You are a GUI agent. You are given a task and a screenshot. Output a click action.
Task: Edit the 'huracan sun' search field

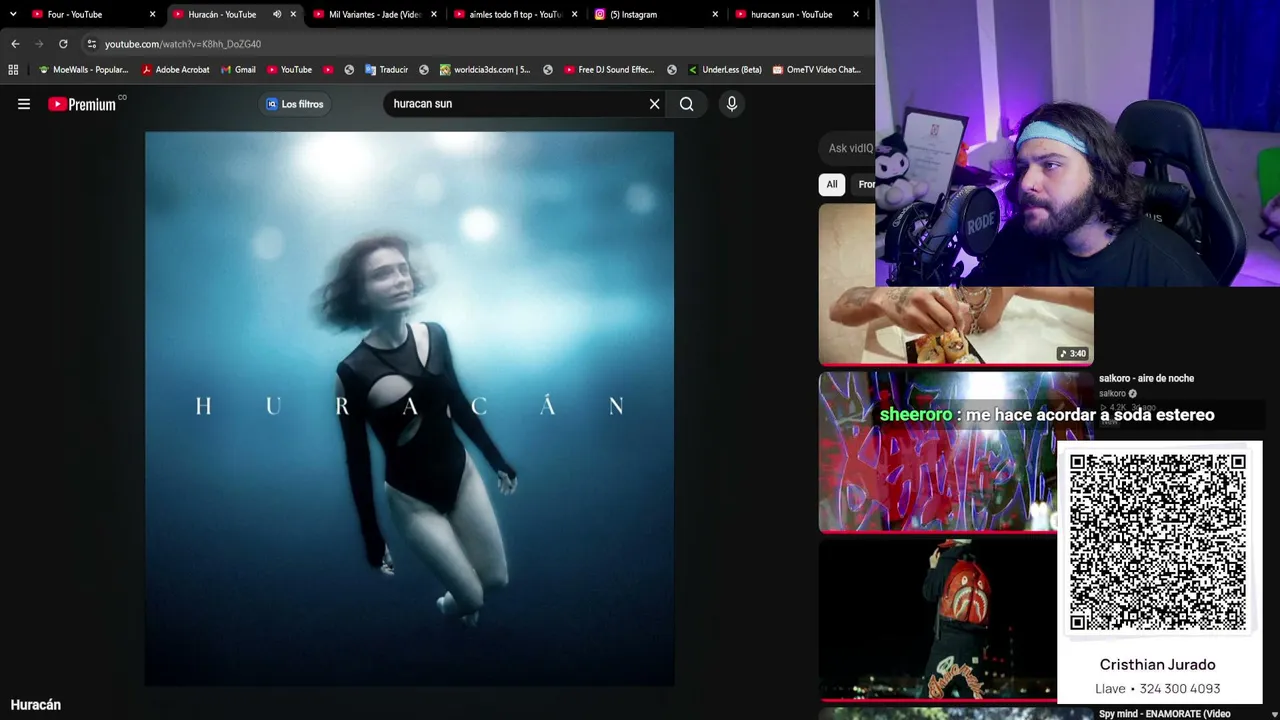516,104
